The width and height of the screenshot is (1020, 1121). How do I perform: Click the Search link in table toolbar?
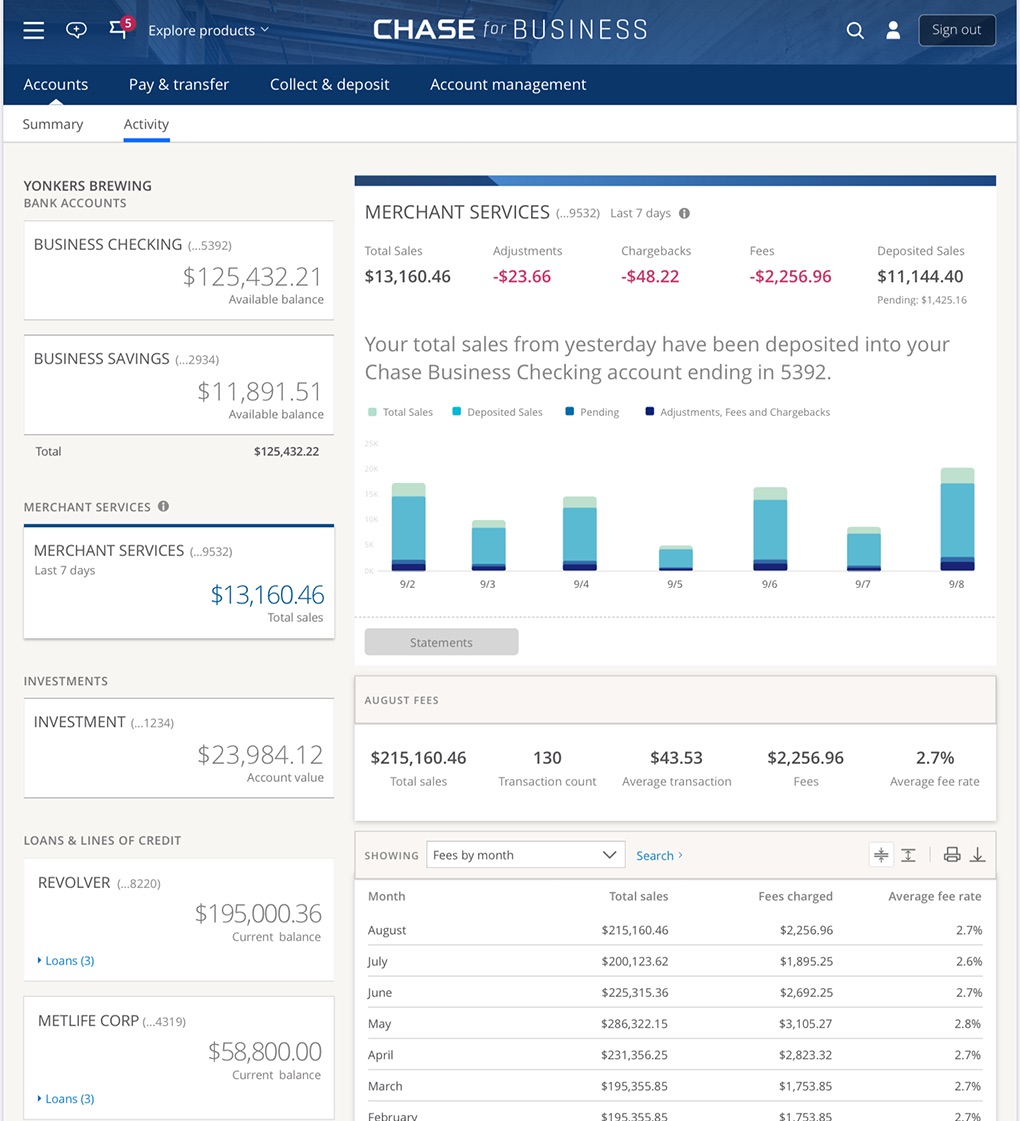pyautogui.click(x=659, y=855)
